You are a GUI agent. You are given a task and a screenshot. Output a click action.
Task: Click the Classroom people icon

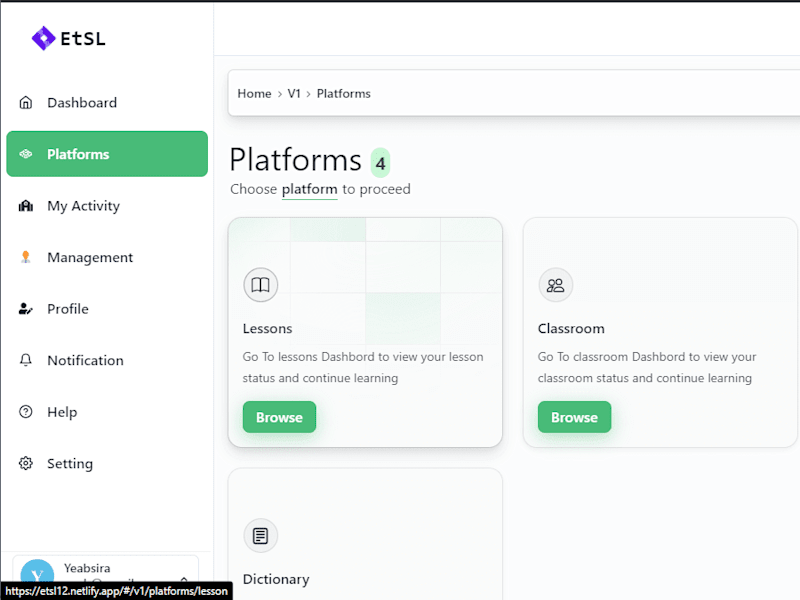point(556,285)
